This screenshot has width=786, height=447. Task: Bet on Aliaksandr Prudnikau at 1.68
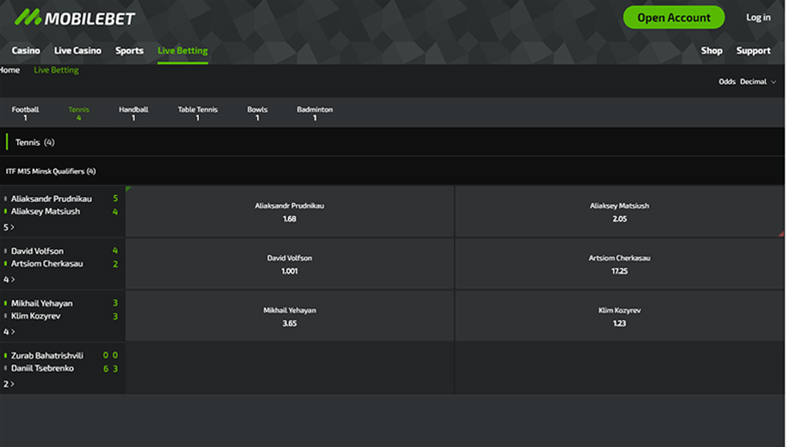coord(290,212)
